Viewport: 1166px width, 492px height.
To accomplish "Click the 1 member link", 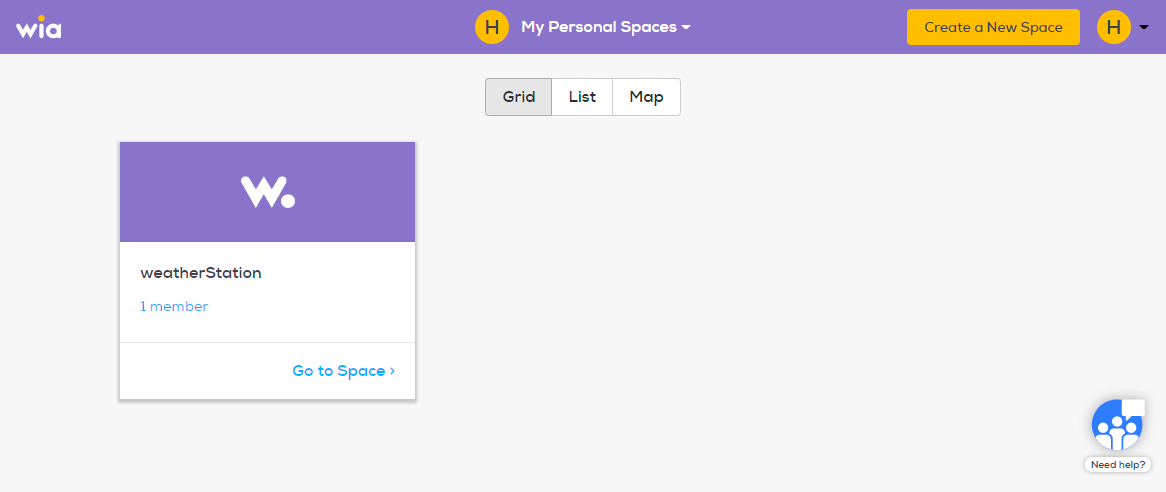I will pos(174,306).
